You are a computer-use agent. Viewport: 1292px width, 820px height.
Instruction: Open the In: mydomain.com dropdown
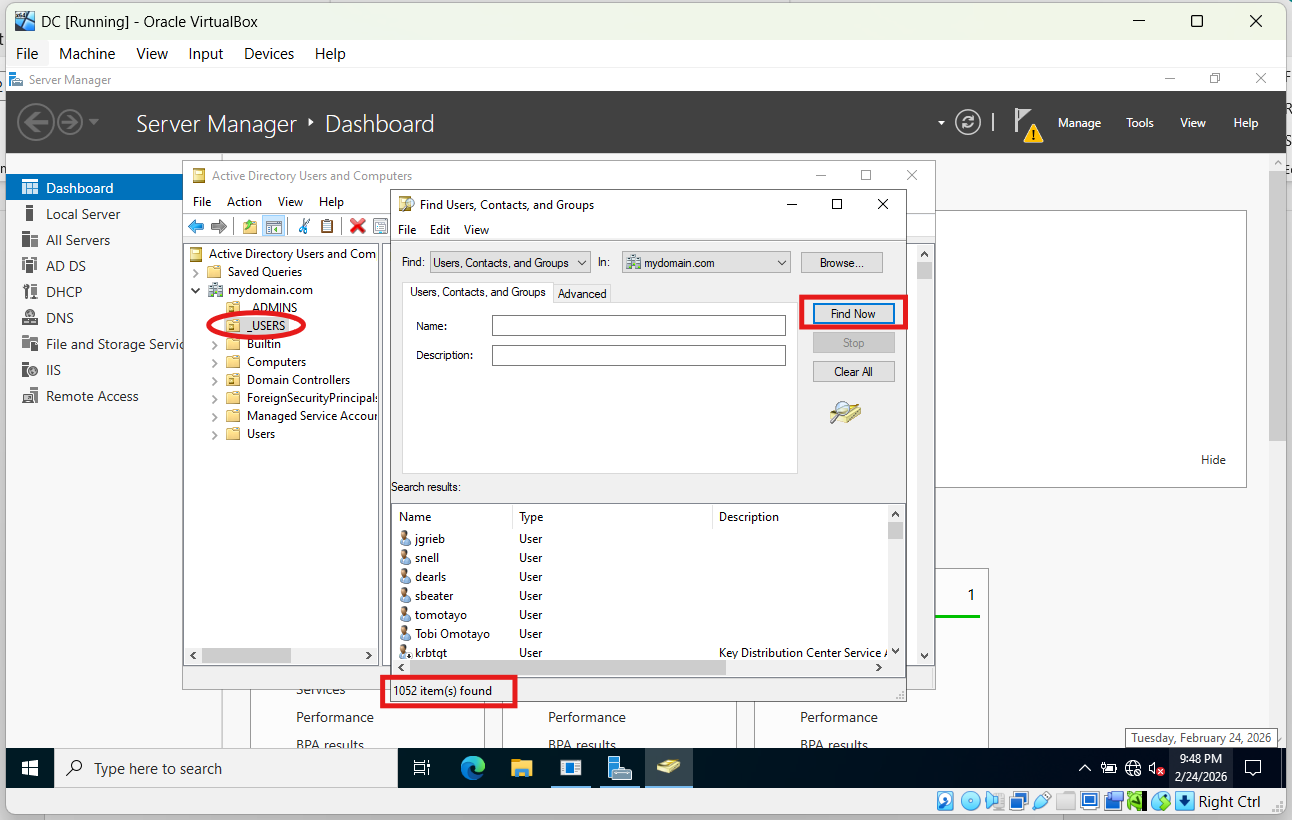tap(706, 263)
